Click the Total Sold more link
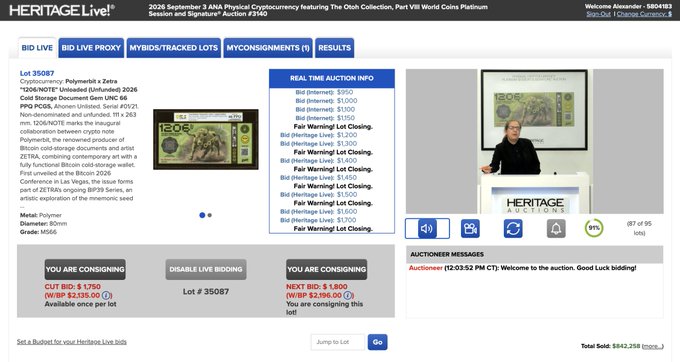The height and width of the screenshot is (362, 680). click(x=653, y=346)
